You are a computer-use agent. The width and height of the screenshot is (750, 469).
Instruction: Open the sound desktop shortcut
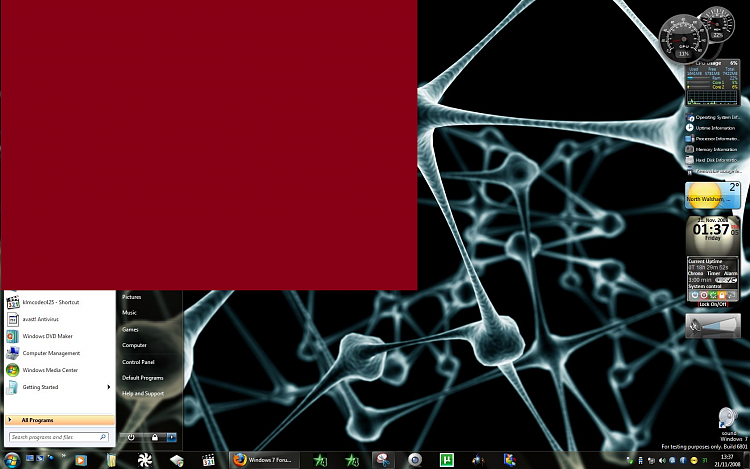pos(728,421)
